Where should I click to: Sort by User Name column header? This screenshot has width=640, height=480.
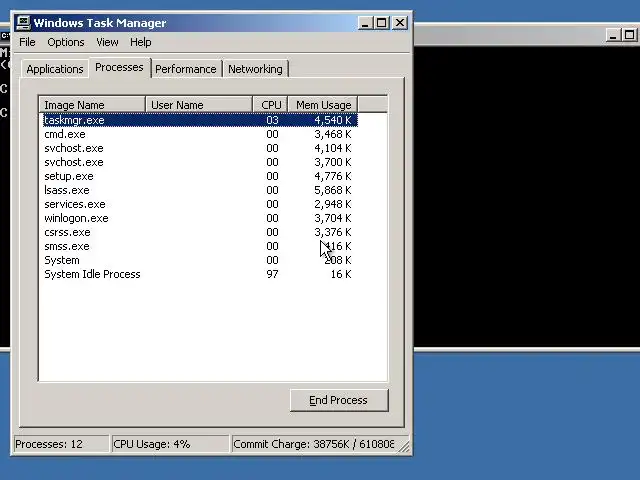click(x=199, y=105)
